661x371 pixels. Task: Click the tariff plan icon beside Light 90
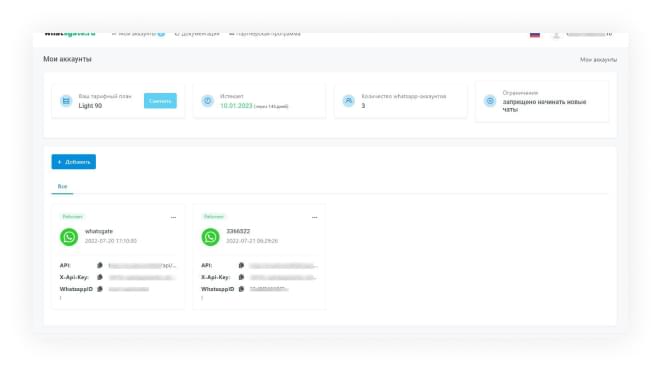click(66, 101)
